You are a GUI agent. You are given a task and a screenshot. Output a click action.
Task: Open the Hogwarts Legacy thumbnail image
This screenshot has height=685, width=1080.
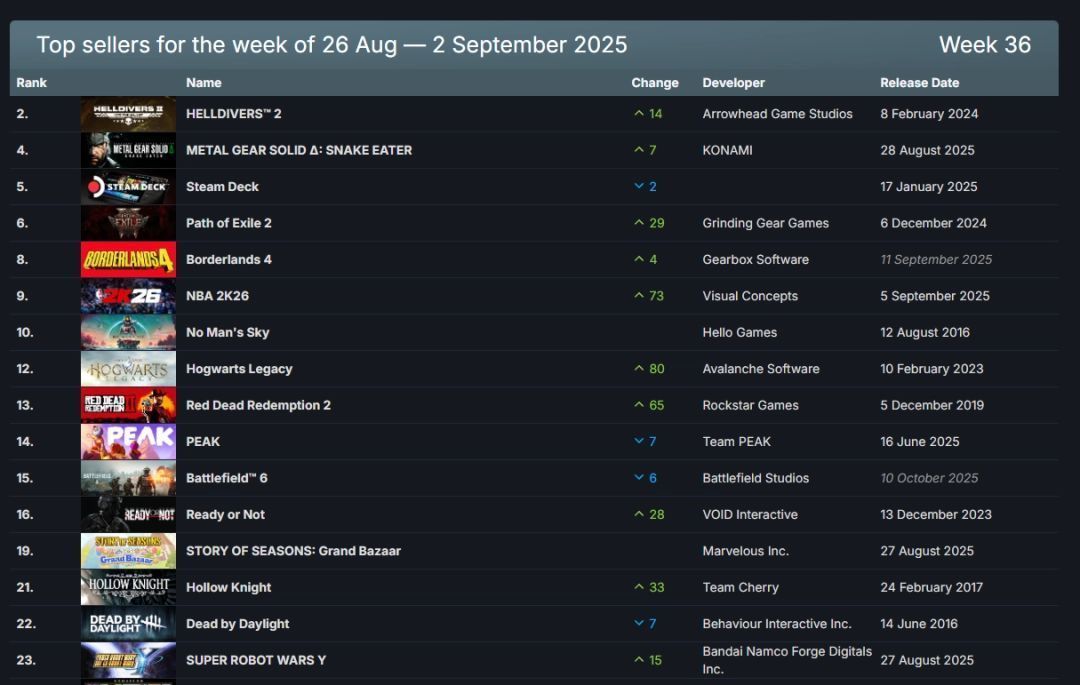[x=128, y=369]
